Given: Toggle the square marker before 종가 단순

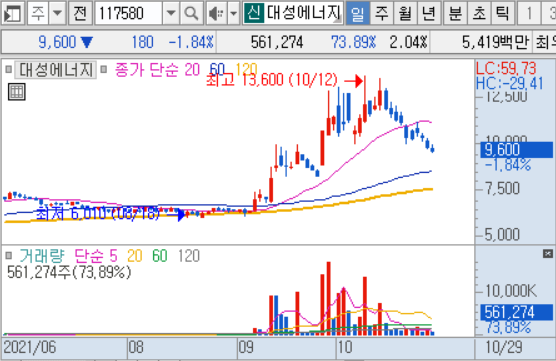Looking at the screenshot, I should coord(104,69).
